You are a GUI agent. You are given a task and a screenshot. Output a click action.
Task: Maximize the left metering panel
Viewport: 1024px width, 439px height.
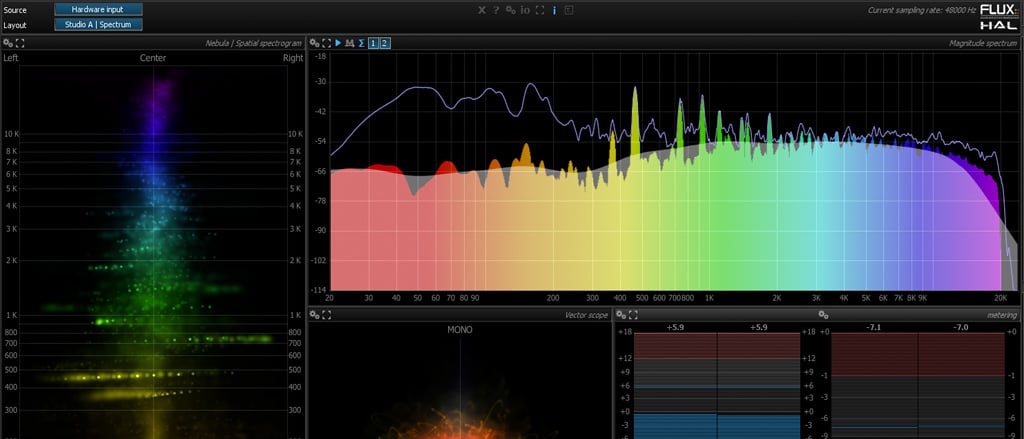pyautogui.click(x=633, y=315)
